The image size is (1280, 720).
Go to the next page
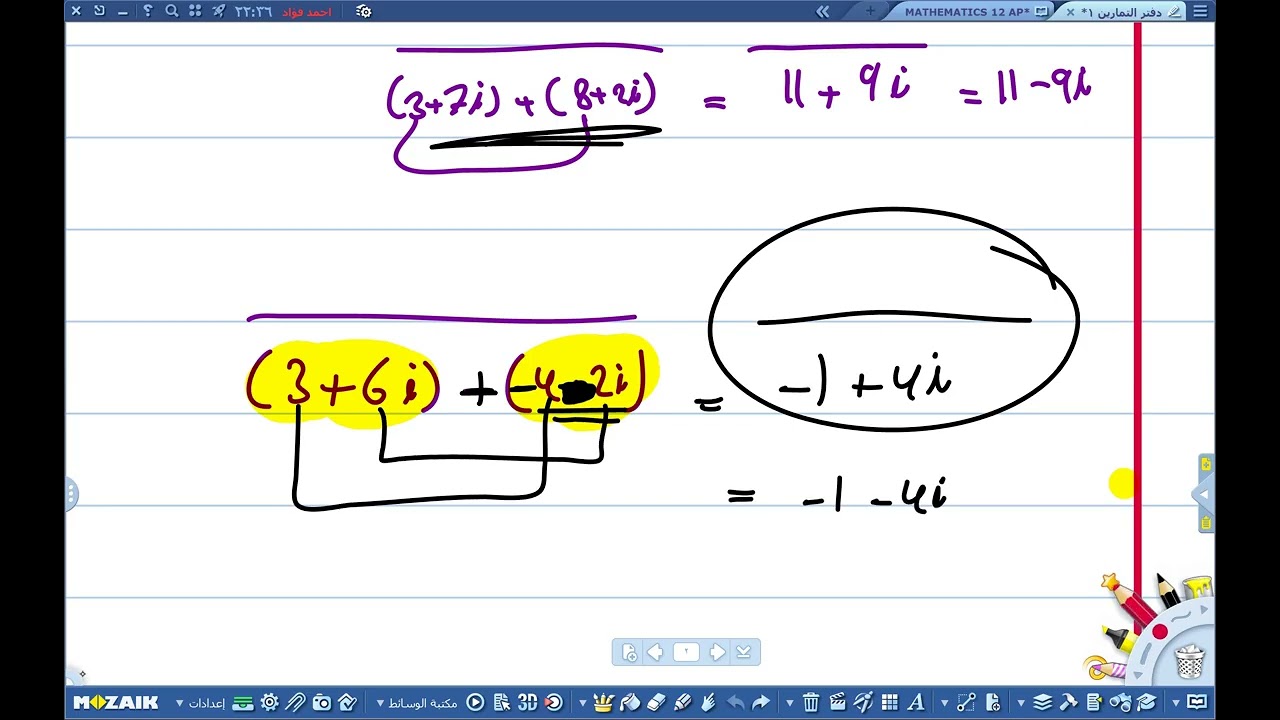(717, 652)
